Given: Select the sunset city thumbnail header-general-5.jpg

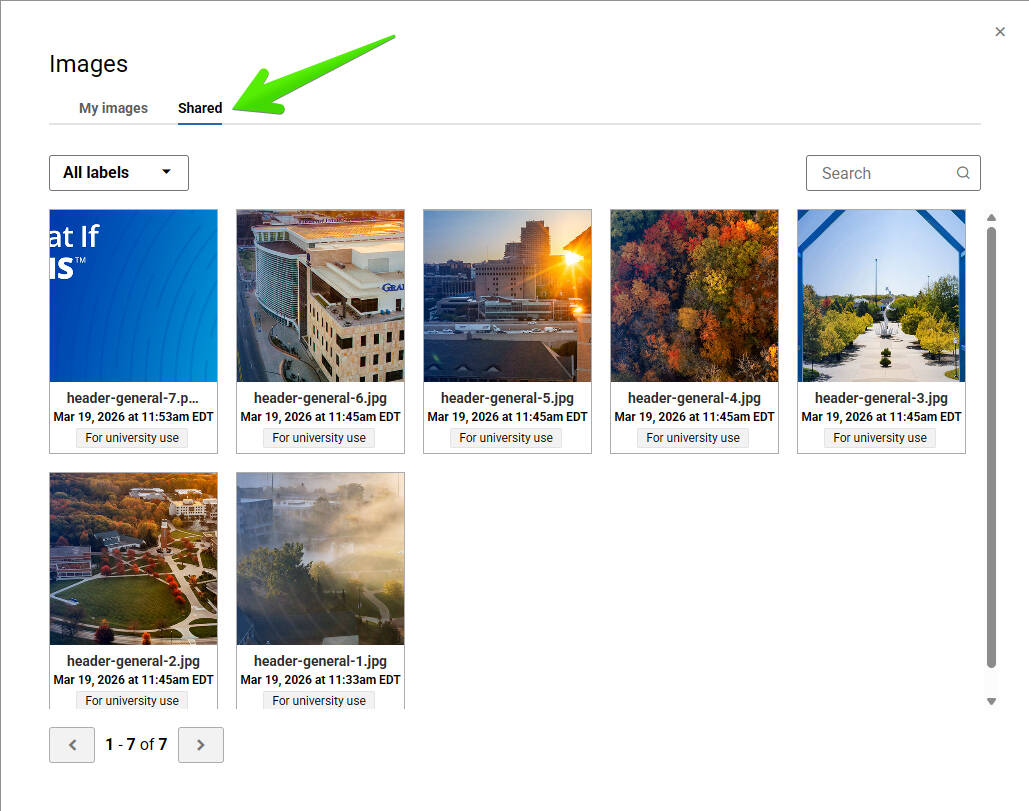Looking at the screenshot, I should 506,295.
